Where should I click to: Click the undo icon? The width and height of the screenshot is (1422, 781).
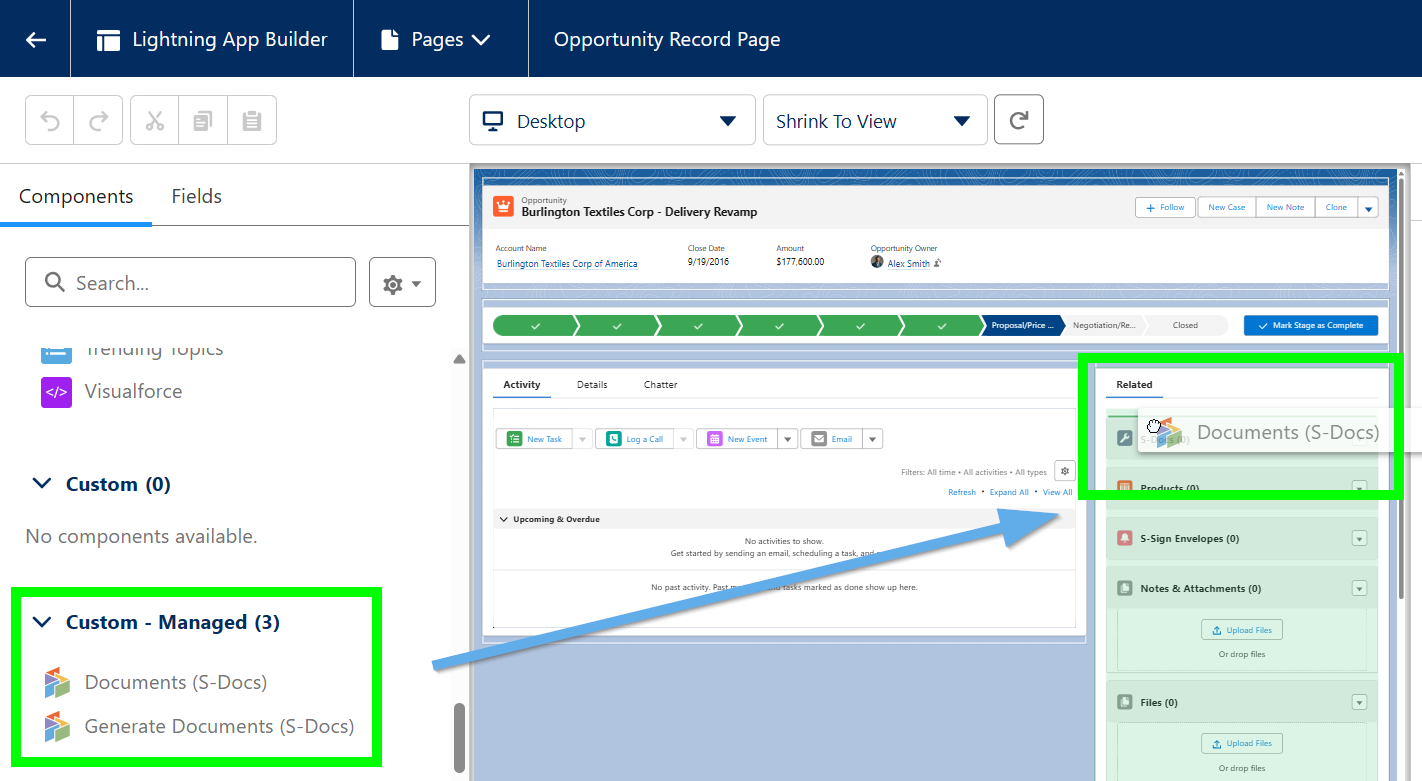50,121
